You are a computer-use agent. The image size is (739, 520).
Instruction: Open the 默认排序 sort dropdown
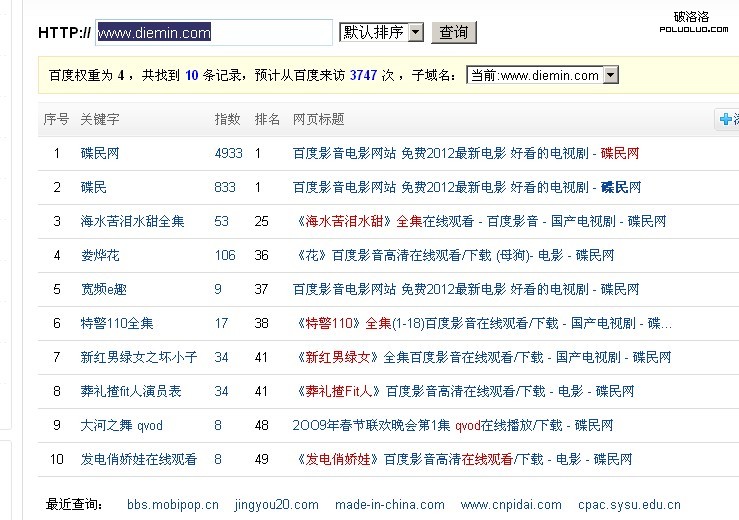[382, 32]
